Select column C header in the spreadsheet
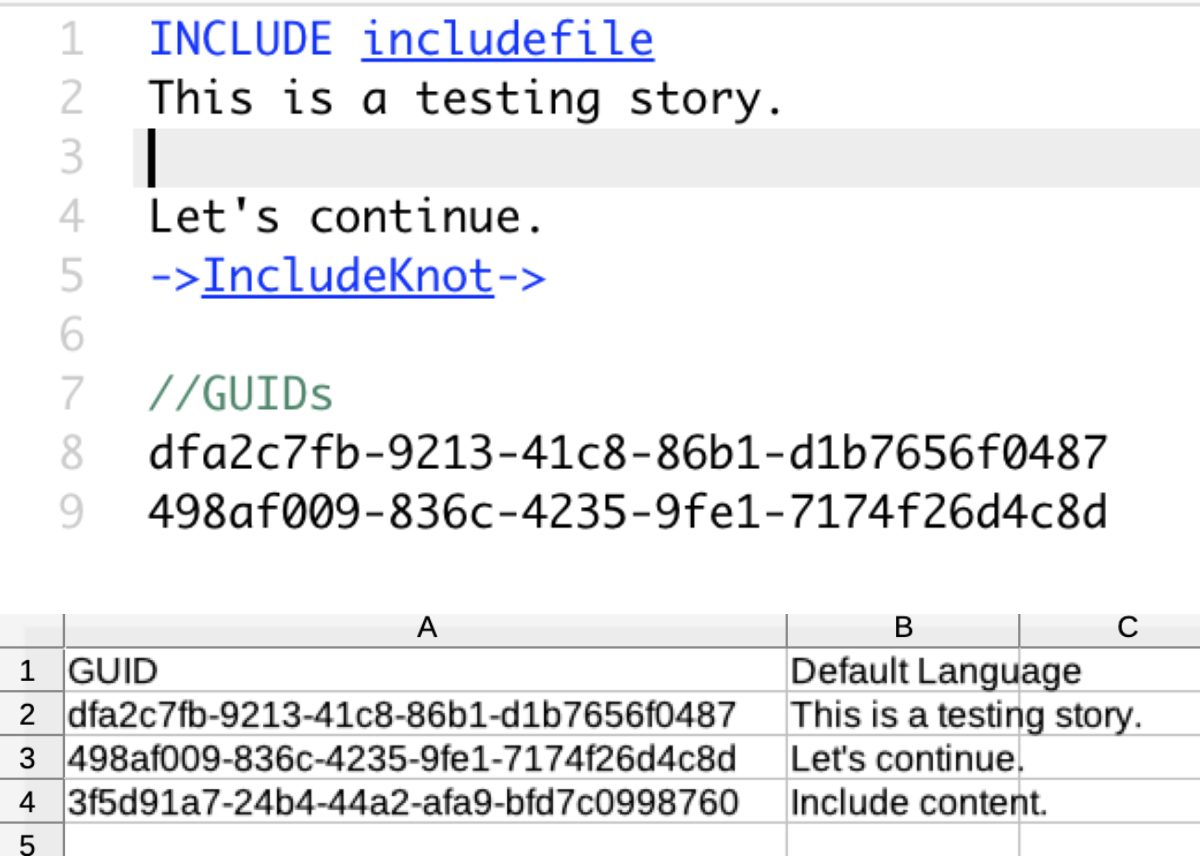Viewport: 1200px width, 856px height. [1128, 627]
